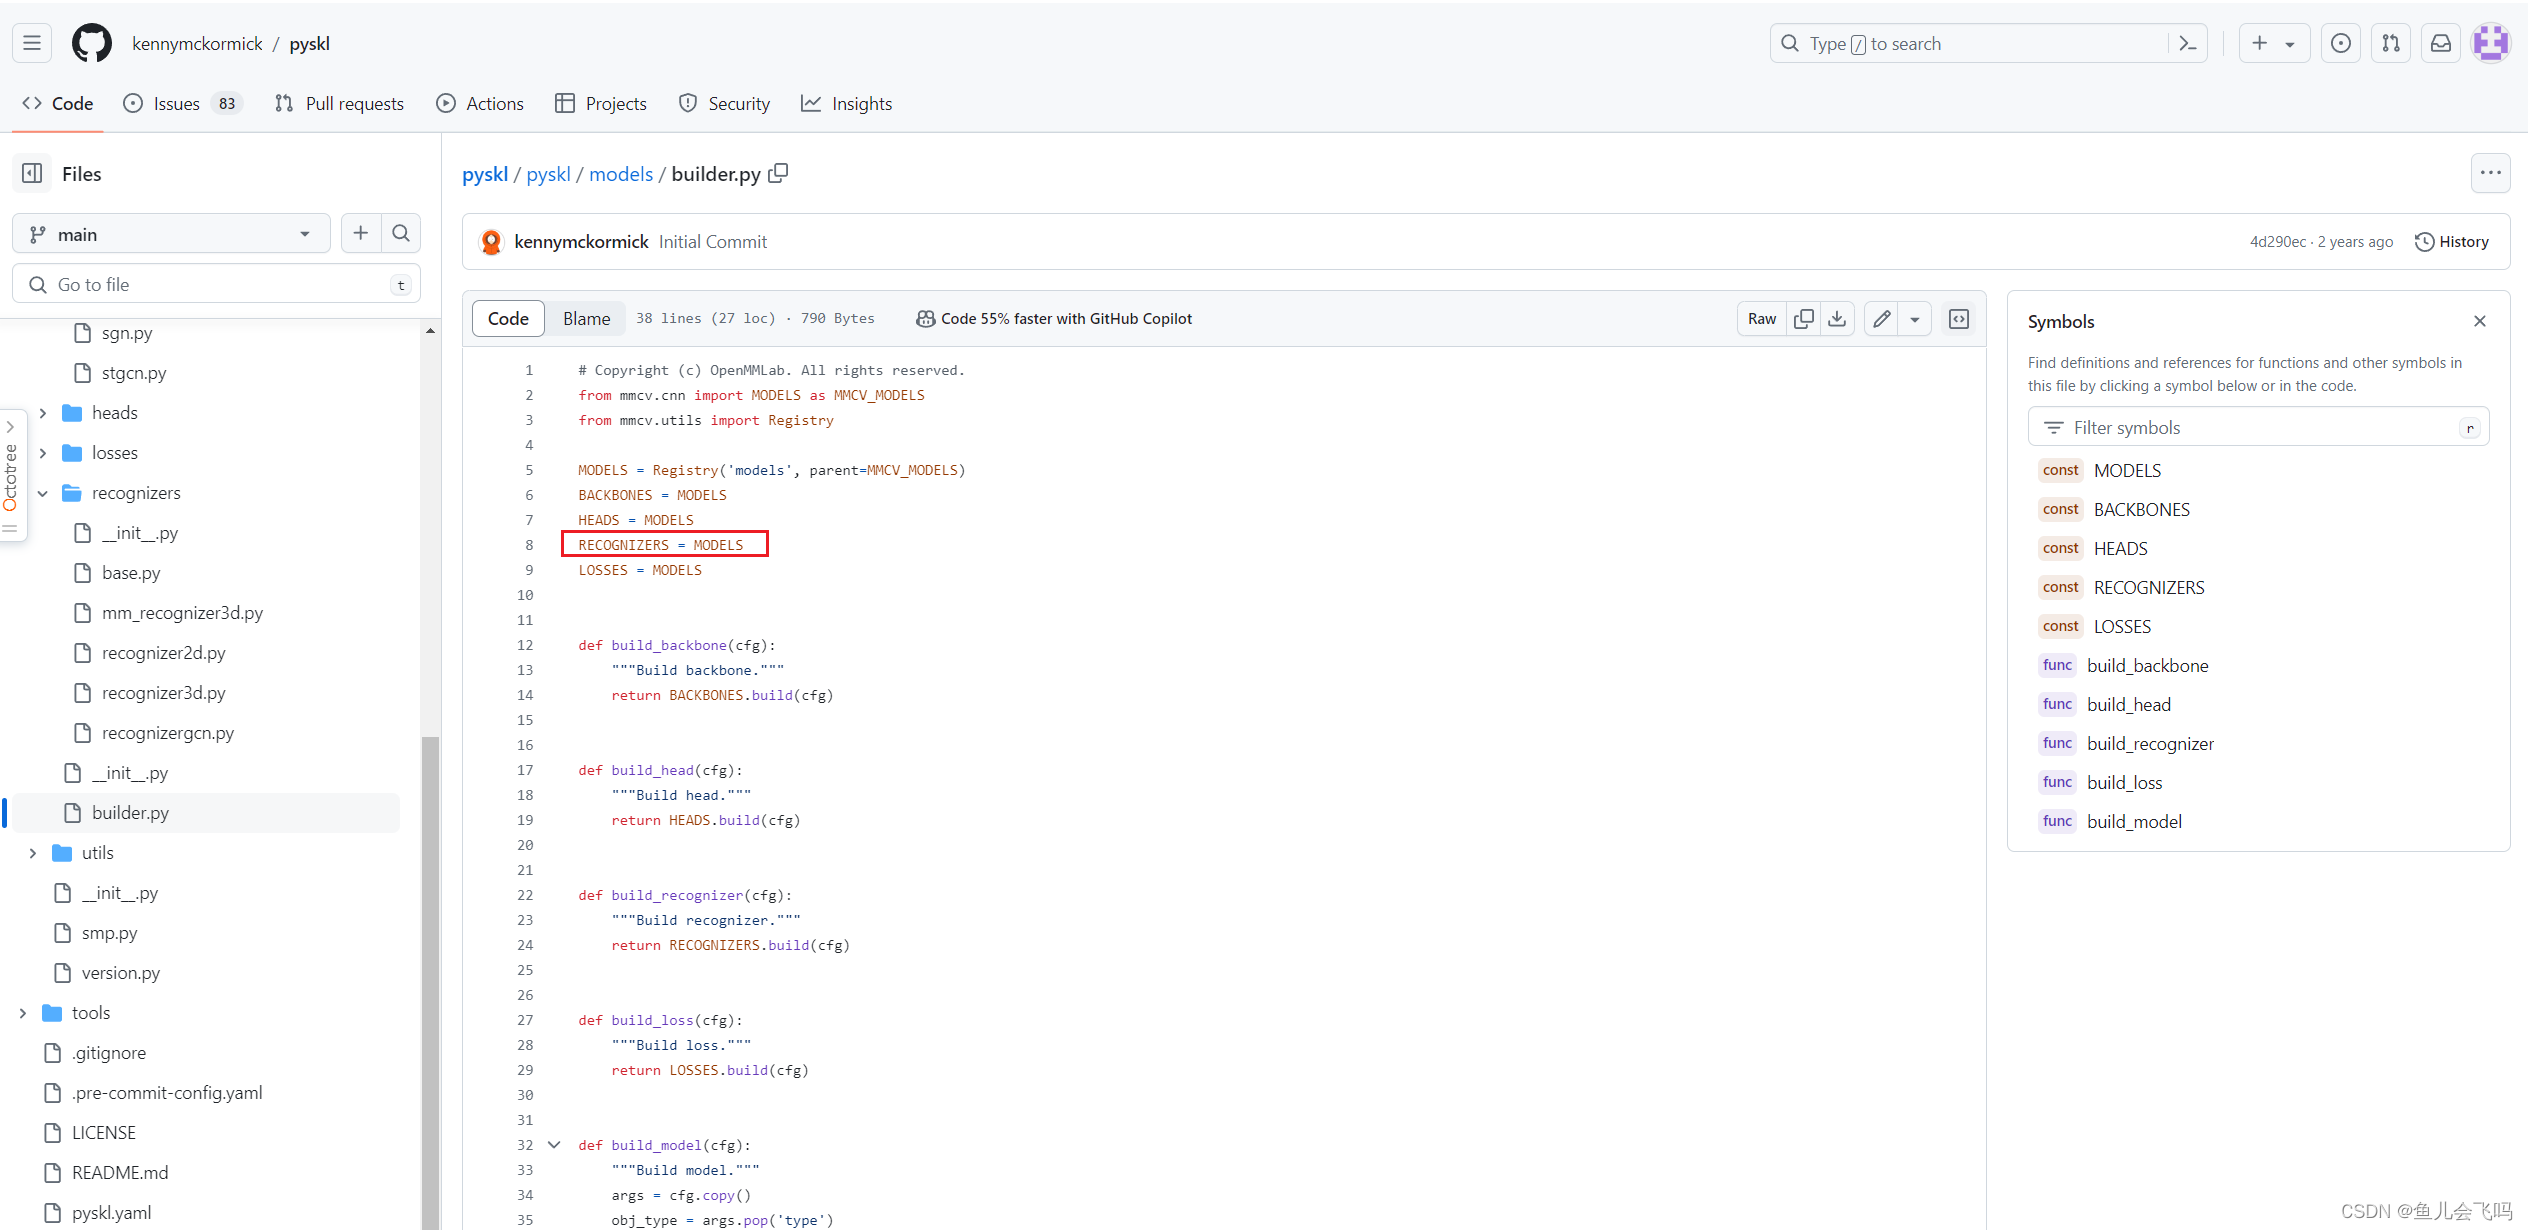Switch to the Blame view
The height and width of the screenshot is (1230, 2528).
(x=585, y=318)
